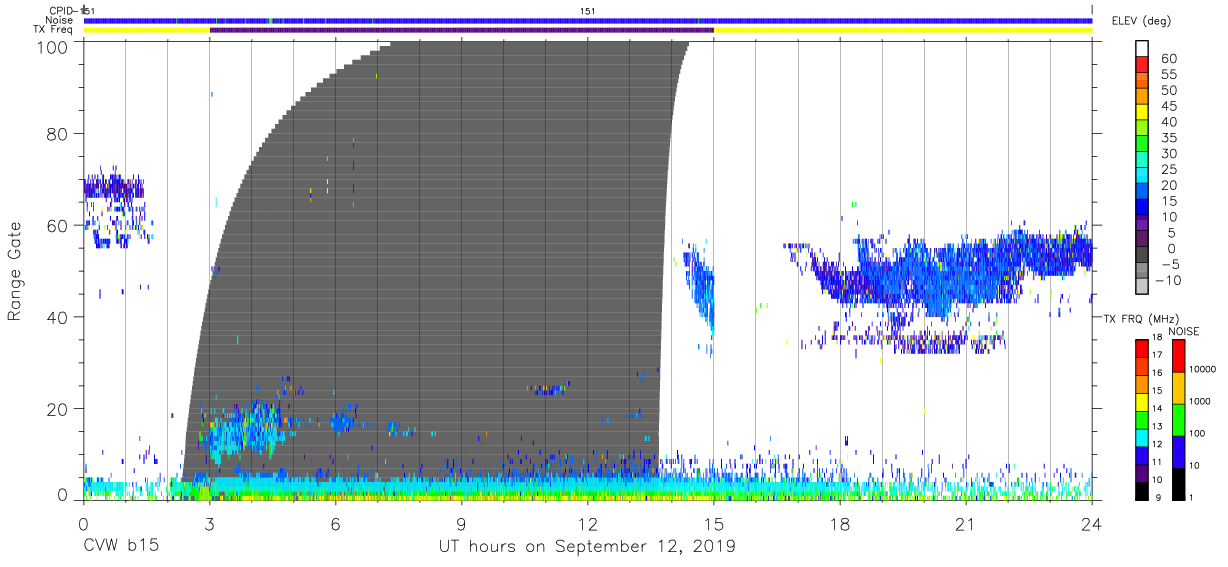
Task: Click the '1000' label on NOISE legend
Action: pos(1201,401)
